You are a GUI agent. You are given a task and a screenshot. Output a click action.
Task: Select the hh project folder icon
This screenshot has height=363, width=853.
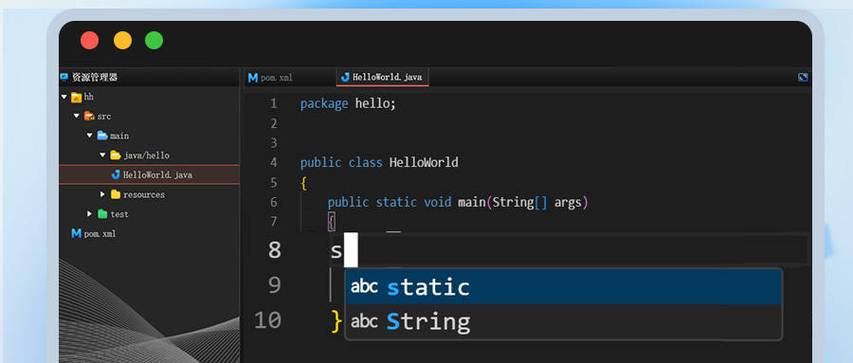(x=76, y=97)
